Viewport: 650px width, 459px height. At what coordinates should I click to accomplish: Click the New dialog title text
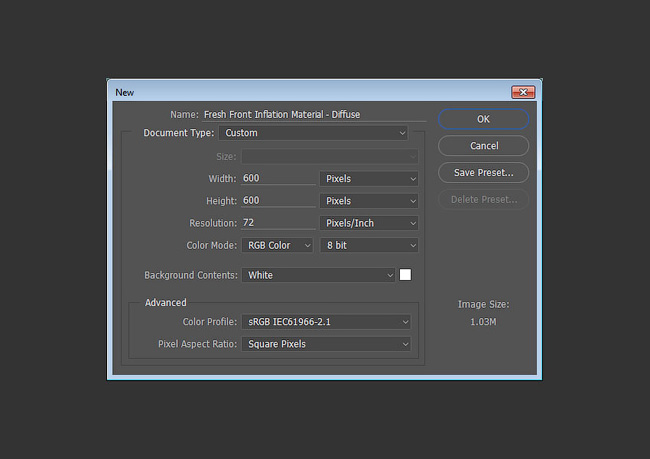pyautogui.click(x=124, y=92)
